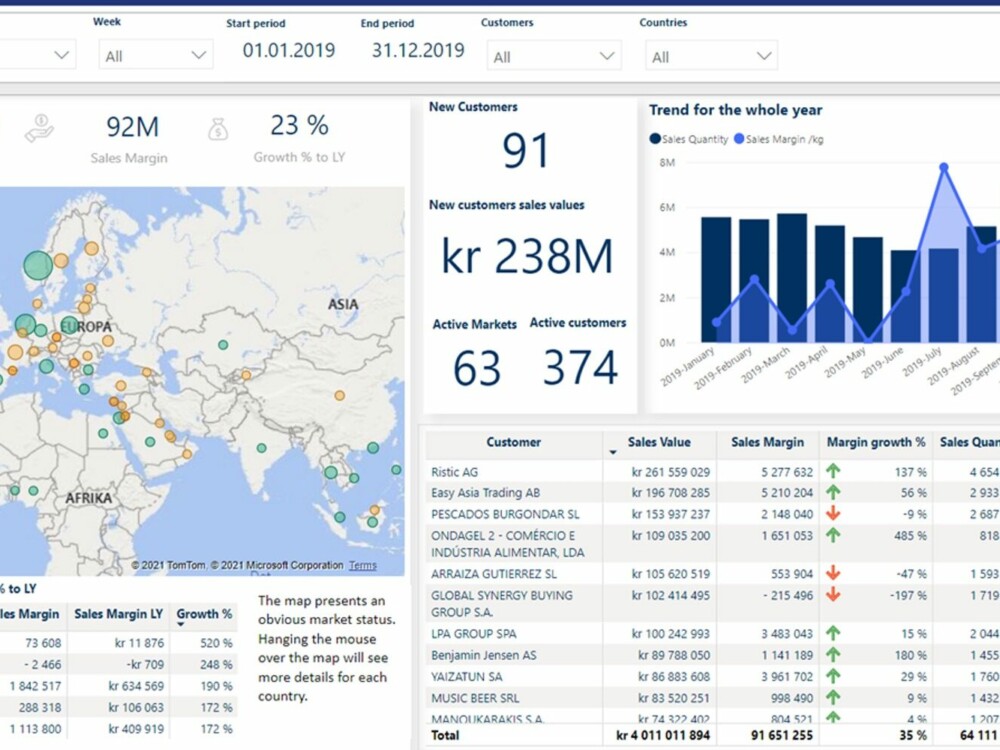Select ARRAIZA GUTIERREZ SL customer
The height and width of the screenshot is (750, 1000).
coord(494,574)
